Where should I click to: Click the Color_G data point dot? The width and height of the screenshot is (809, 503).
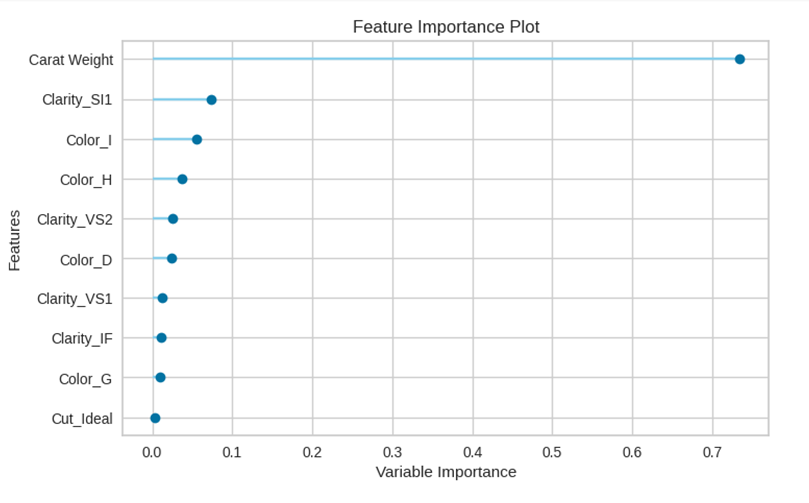click(x=160, y=378)
